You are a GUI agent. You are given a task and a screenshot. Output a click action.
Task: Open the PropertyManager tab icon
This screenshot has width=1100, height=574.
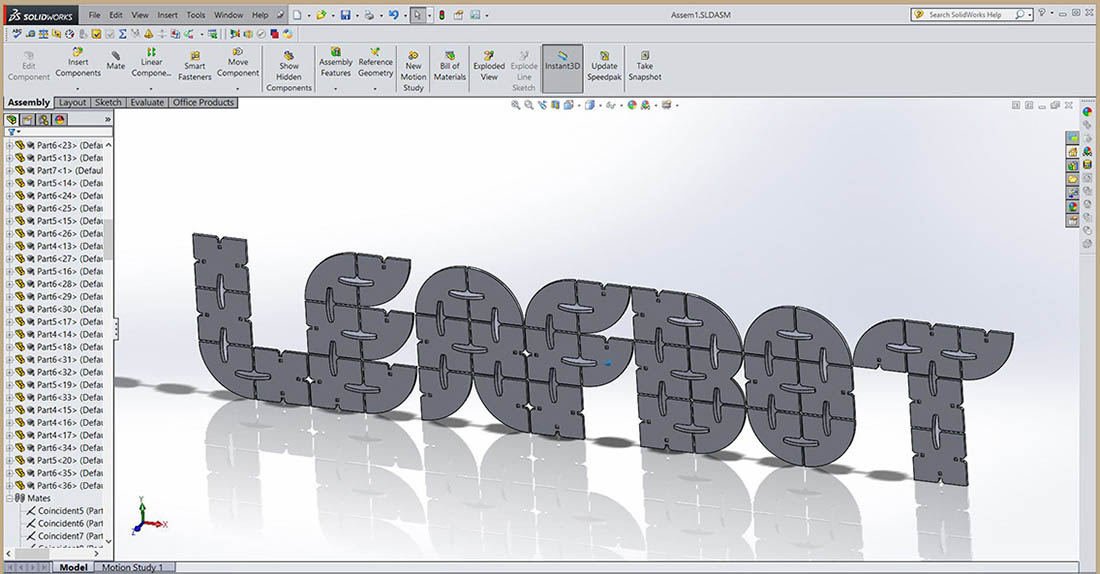pyautogui.click(x=28, y=120)
